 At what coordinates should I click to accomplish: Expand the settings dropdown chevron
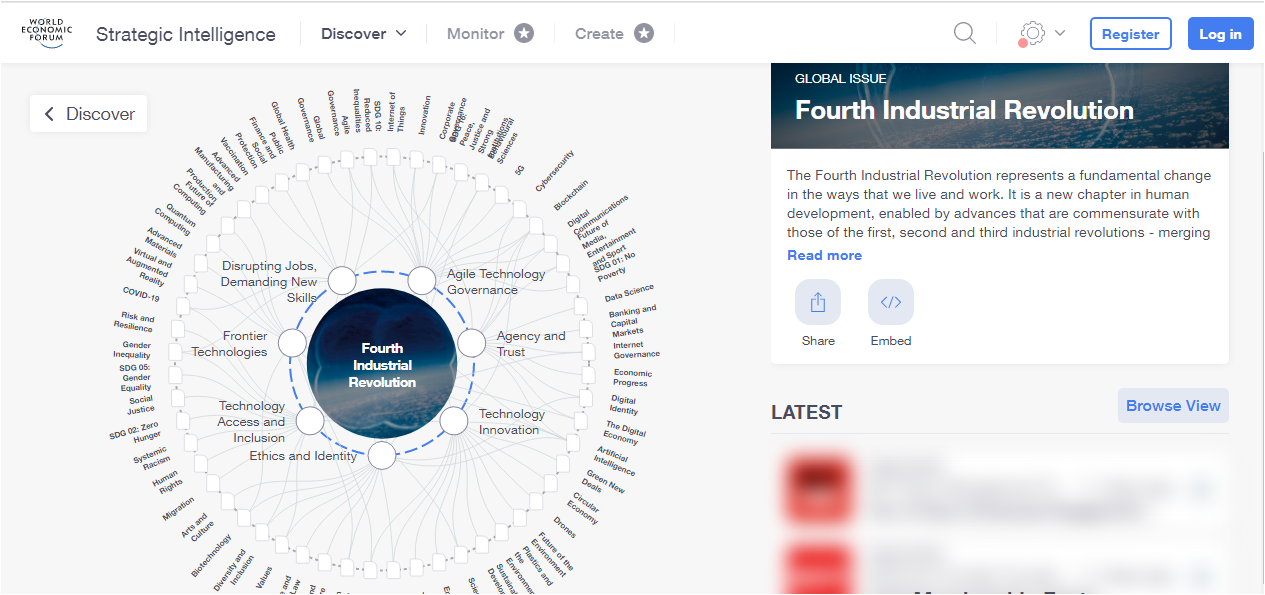1060,33
